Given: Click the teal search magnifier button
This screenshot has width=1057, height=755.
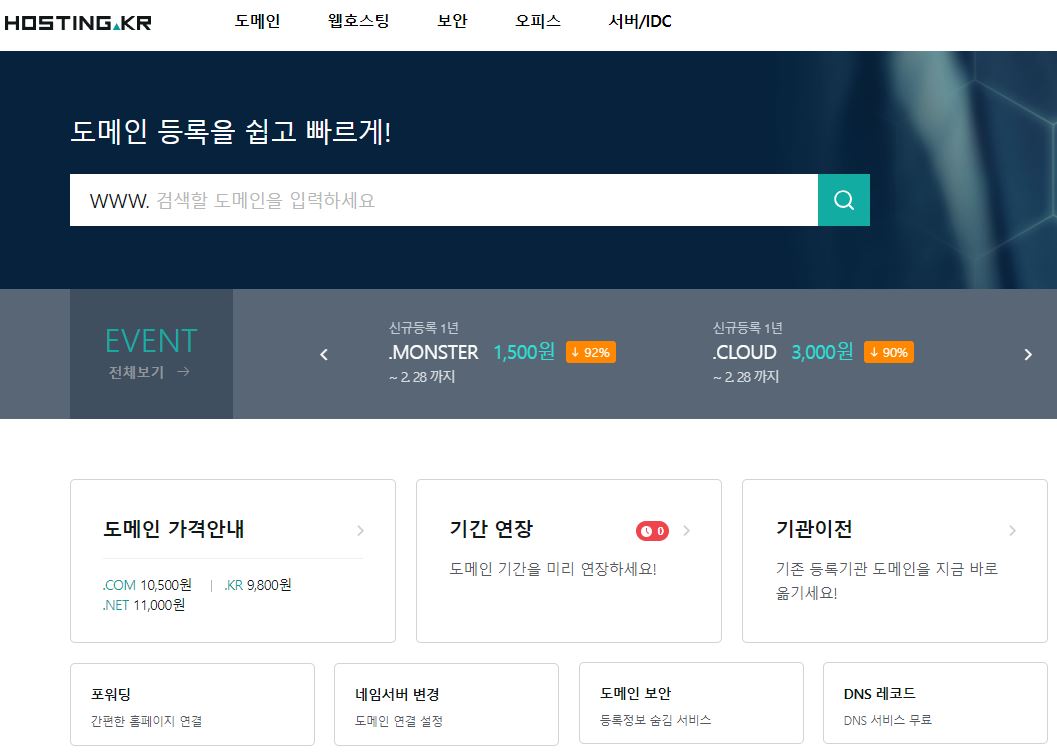Looking at the screenshot, I should [843, 200].
